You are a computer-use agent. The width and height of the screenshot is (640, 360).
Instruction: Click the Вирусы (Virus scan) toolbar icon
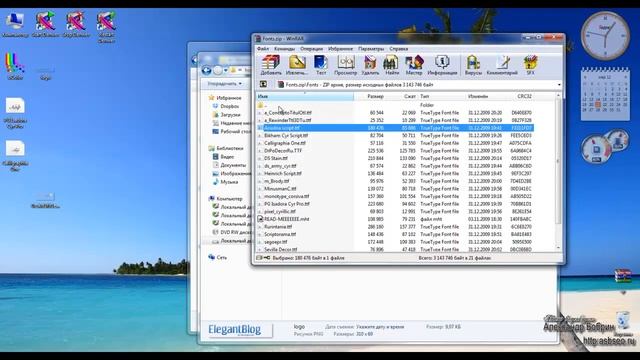[473, 65]
